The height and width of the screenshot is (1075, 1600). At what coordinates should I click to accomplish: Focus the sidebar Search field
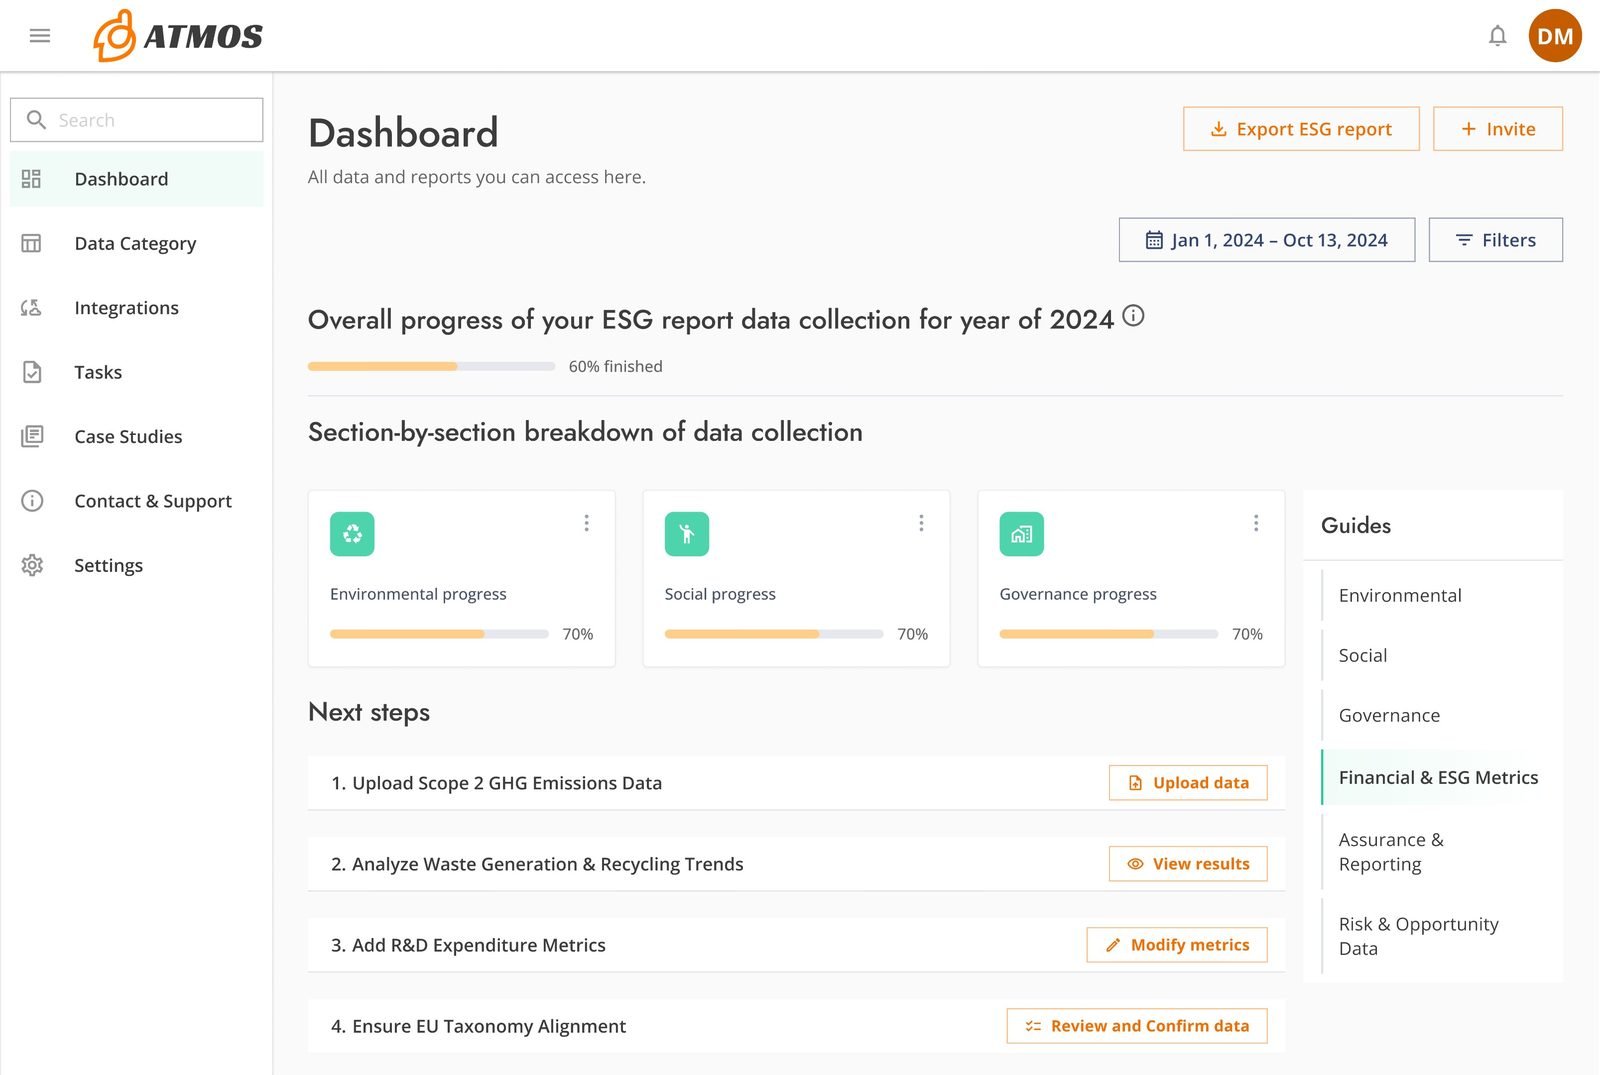tap(137, 120)
